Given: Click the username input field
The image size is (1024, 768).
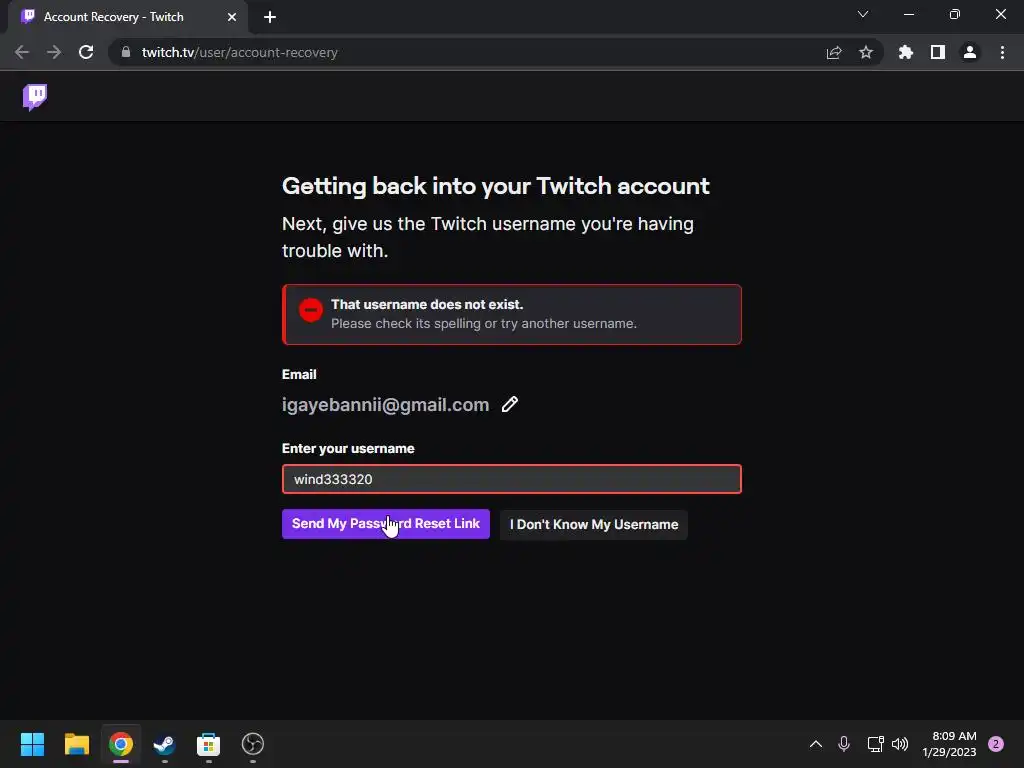Looking at the screenshot, I should click(511, 479).
